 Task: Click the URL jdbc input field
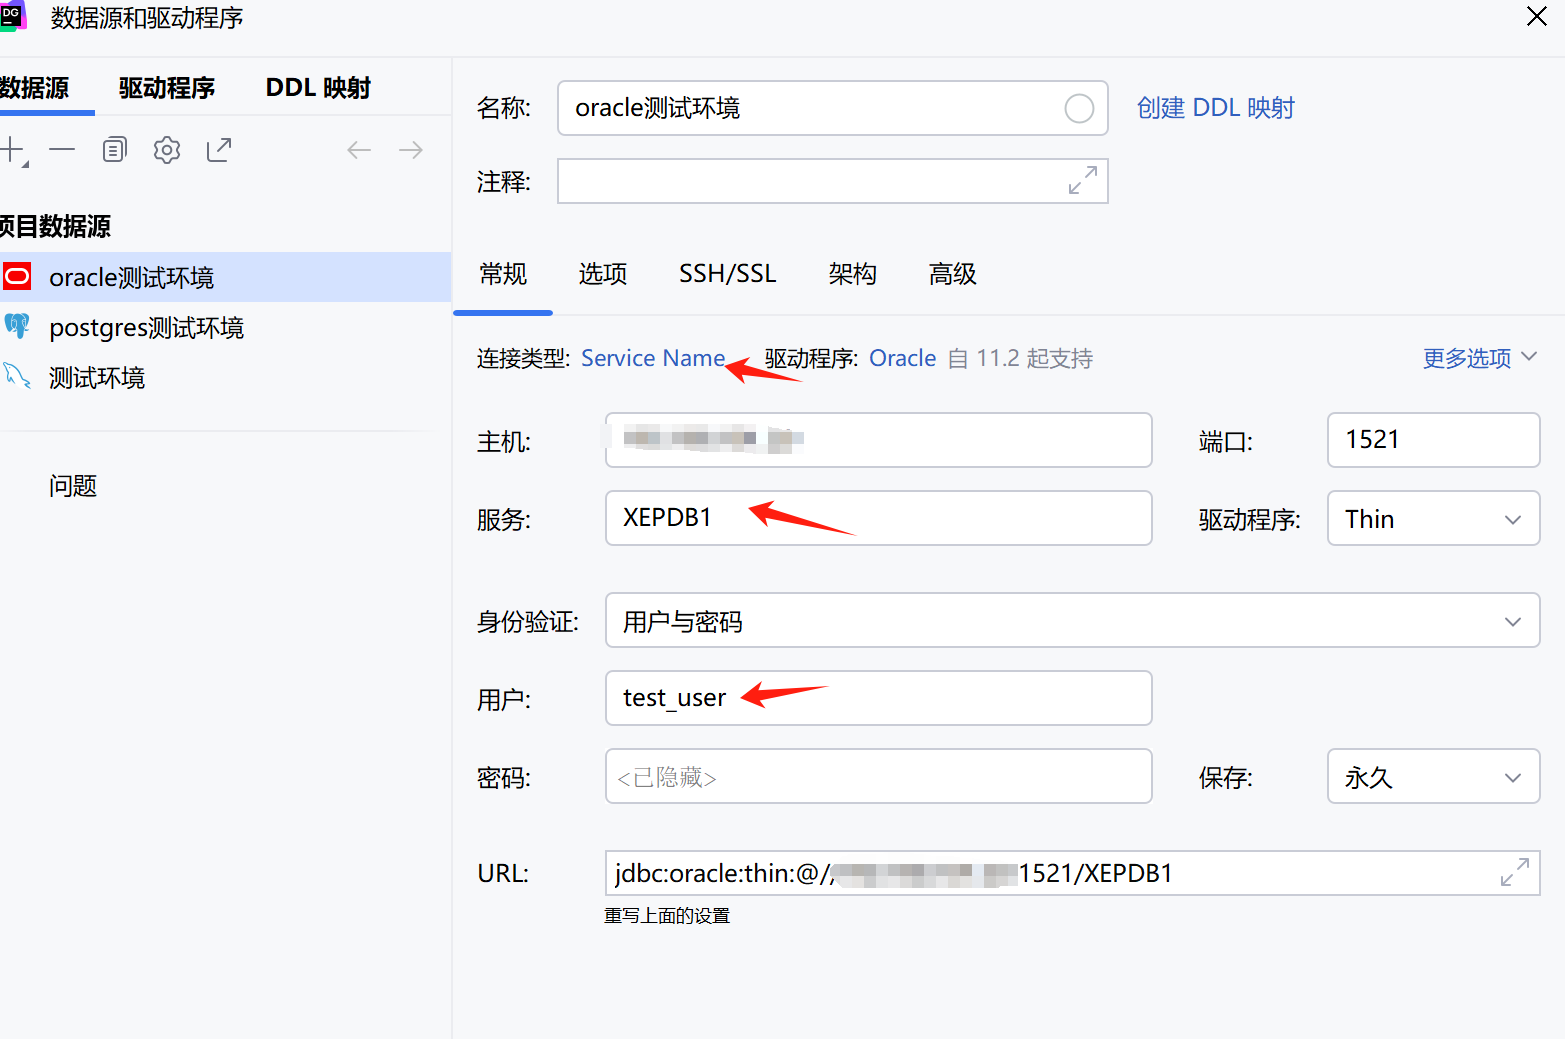pyautogui.click(x=1073, y=873)
